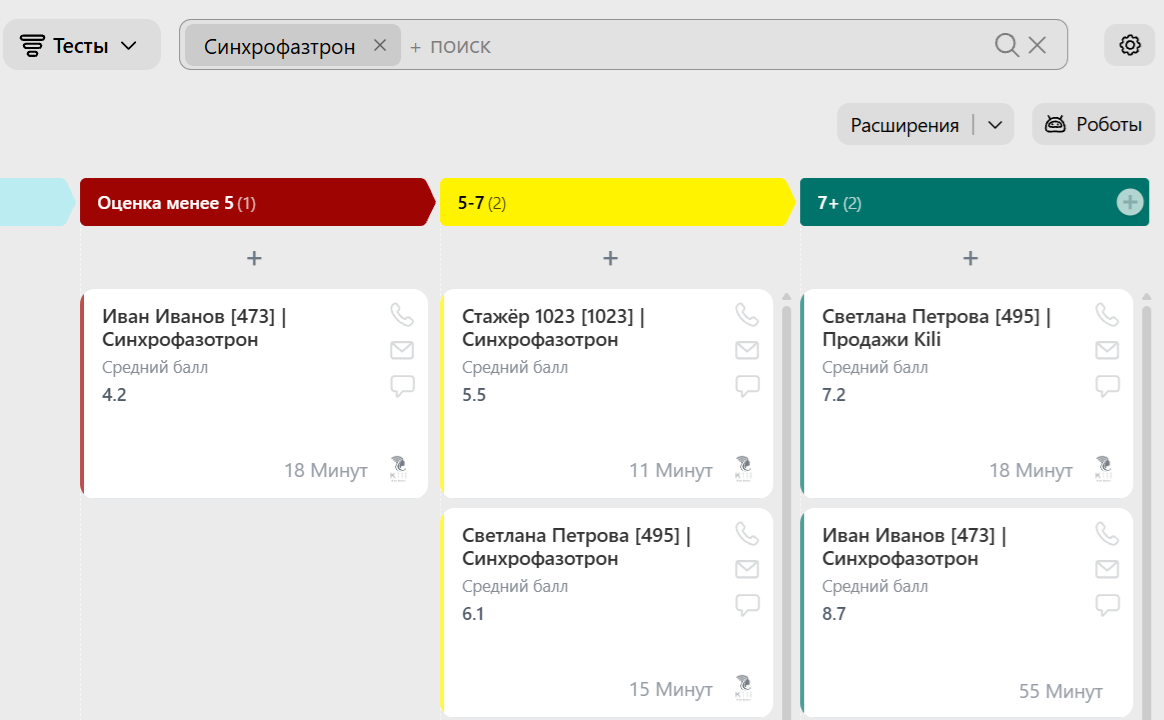The height and width of the screenshot is (720, 1164).
Task: Click the comment icon on Продажи Kili card
Action: [x=1107, y=385]
